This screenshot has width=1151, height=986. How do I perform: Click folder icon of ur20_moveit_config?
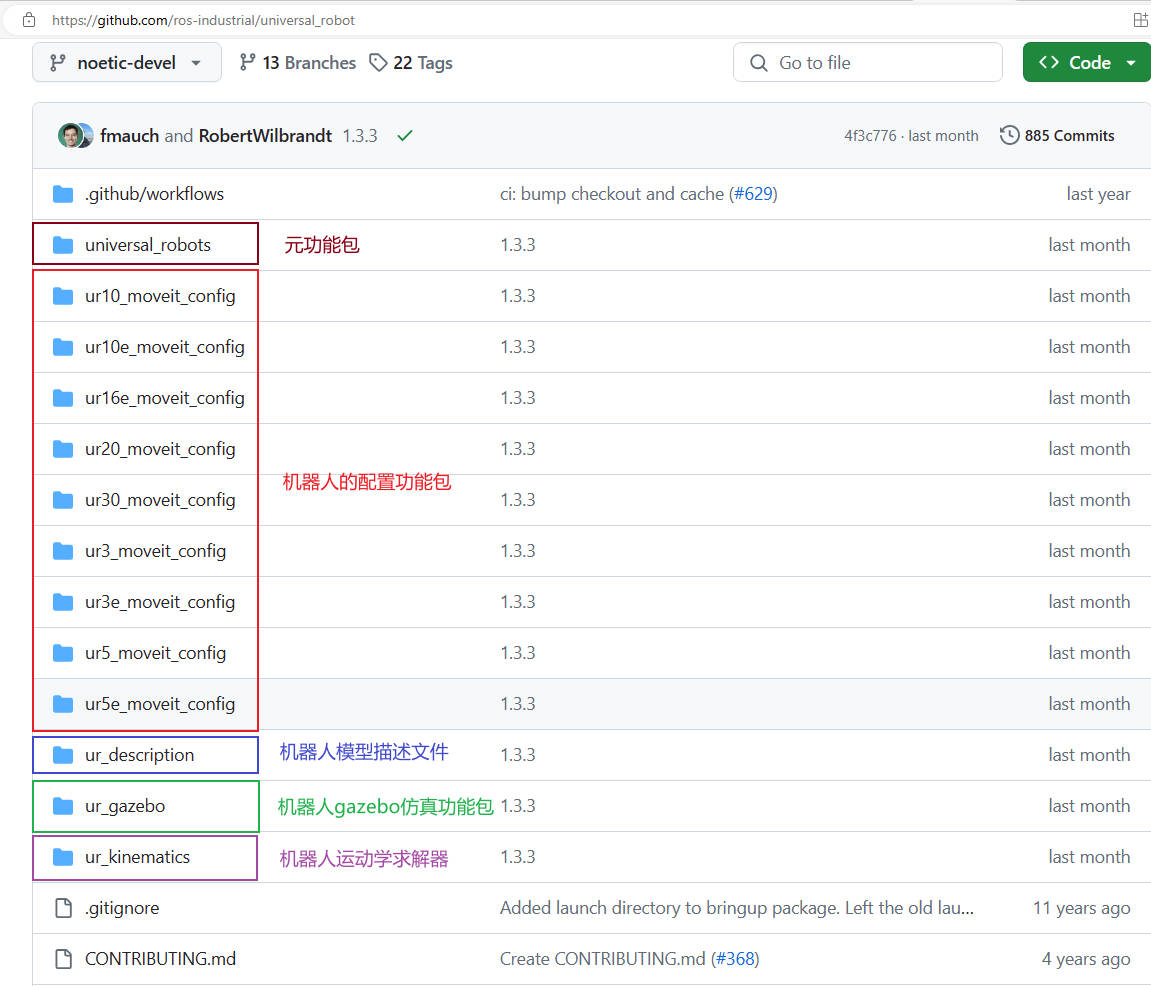pos(63,449)
